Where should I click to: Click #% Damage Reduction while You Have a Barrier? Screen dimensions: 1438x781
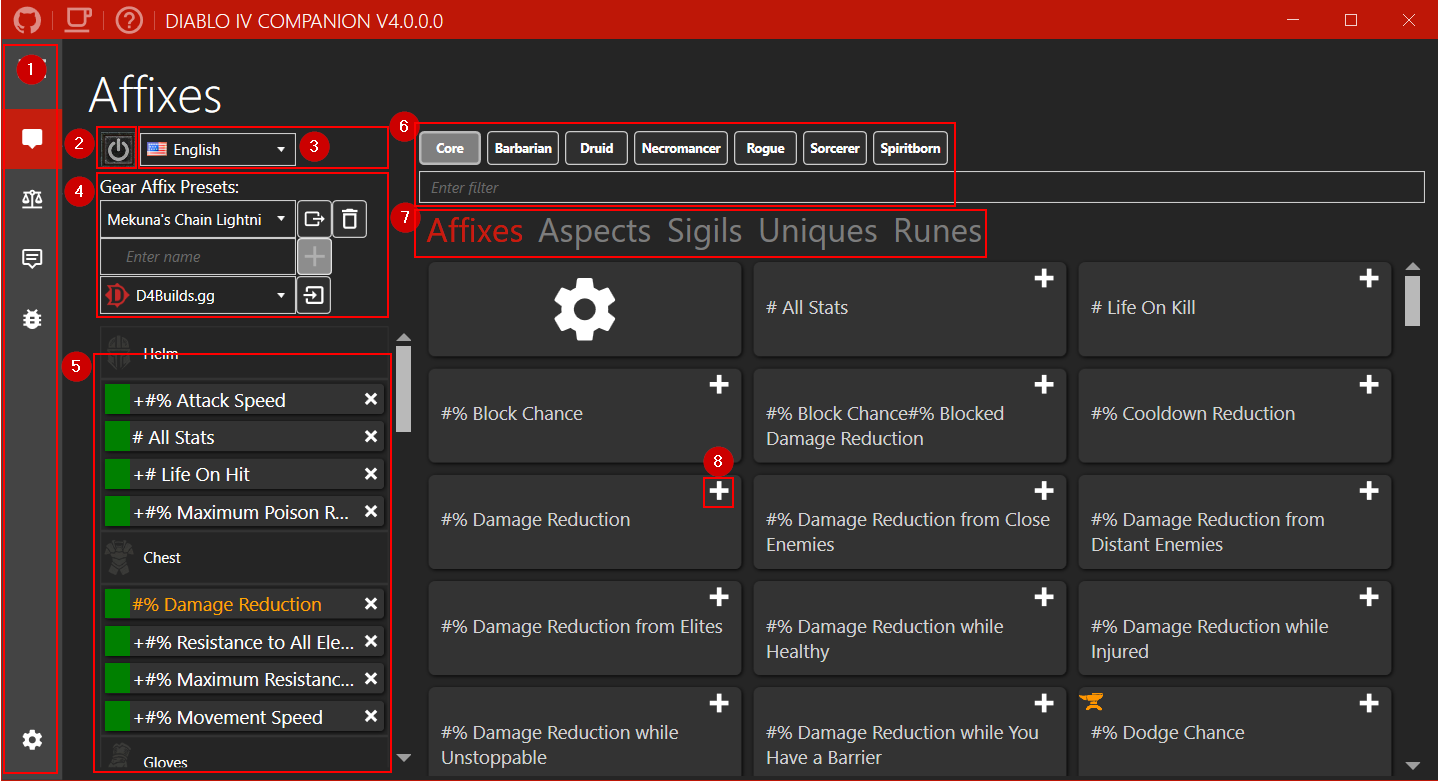(910, 734)
